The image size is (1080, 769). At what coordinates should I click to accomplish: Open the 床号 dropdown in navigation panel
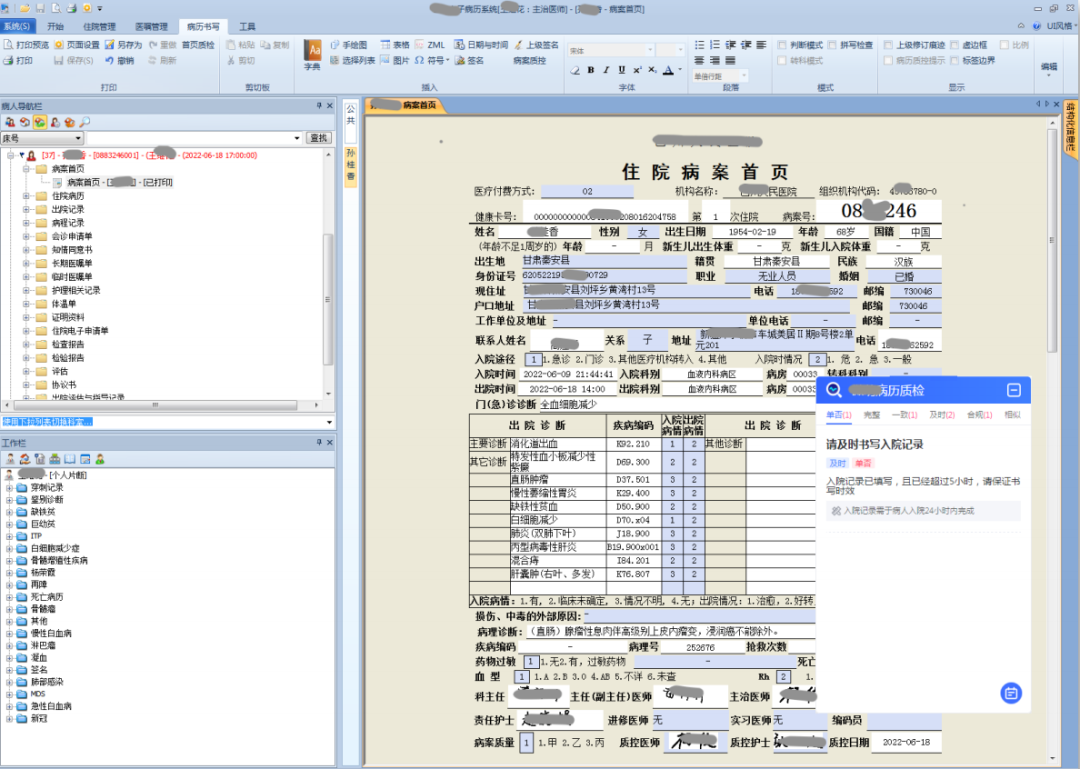[x=78, y=138]
